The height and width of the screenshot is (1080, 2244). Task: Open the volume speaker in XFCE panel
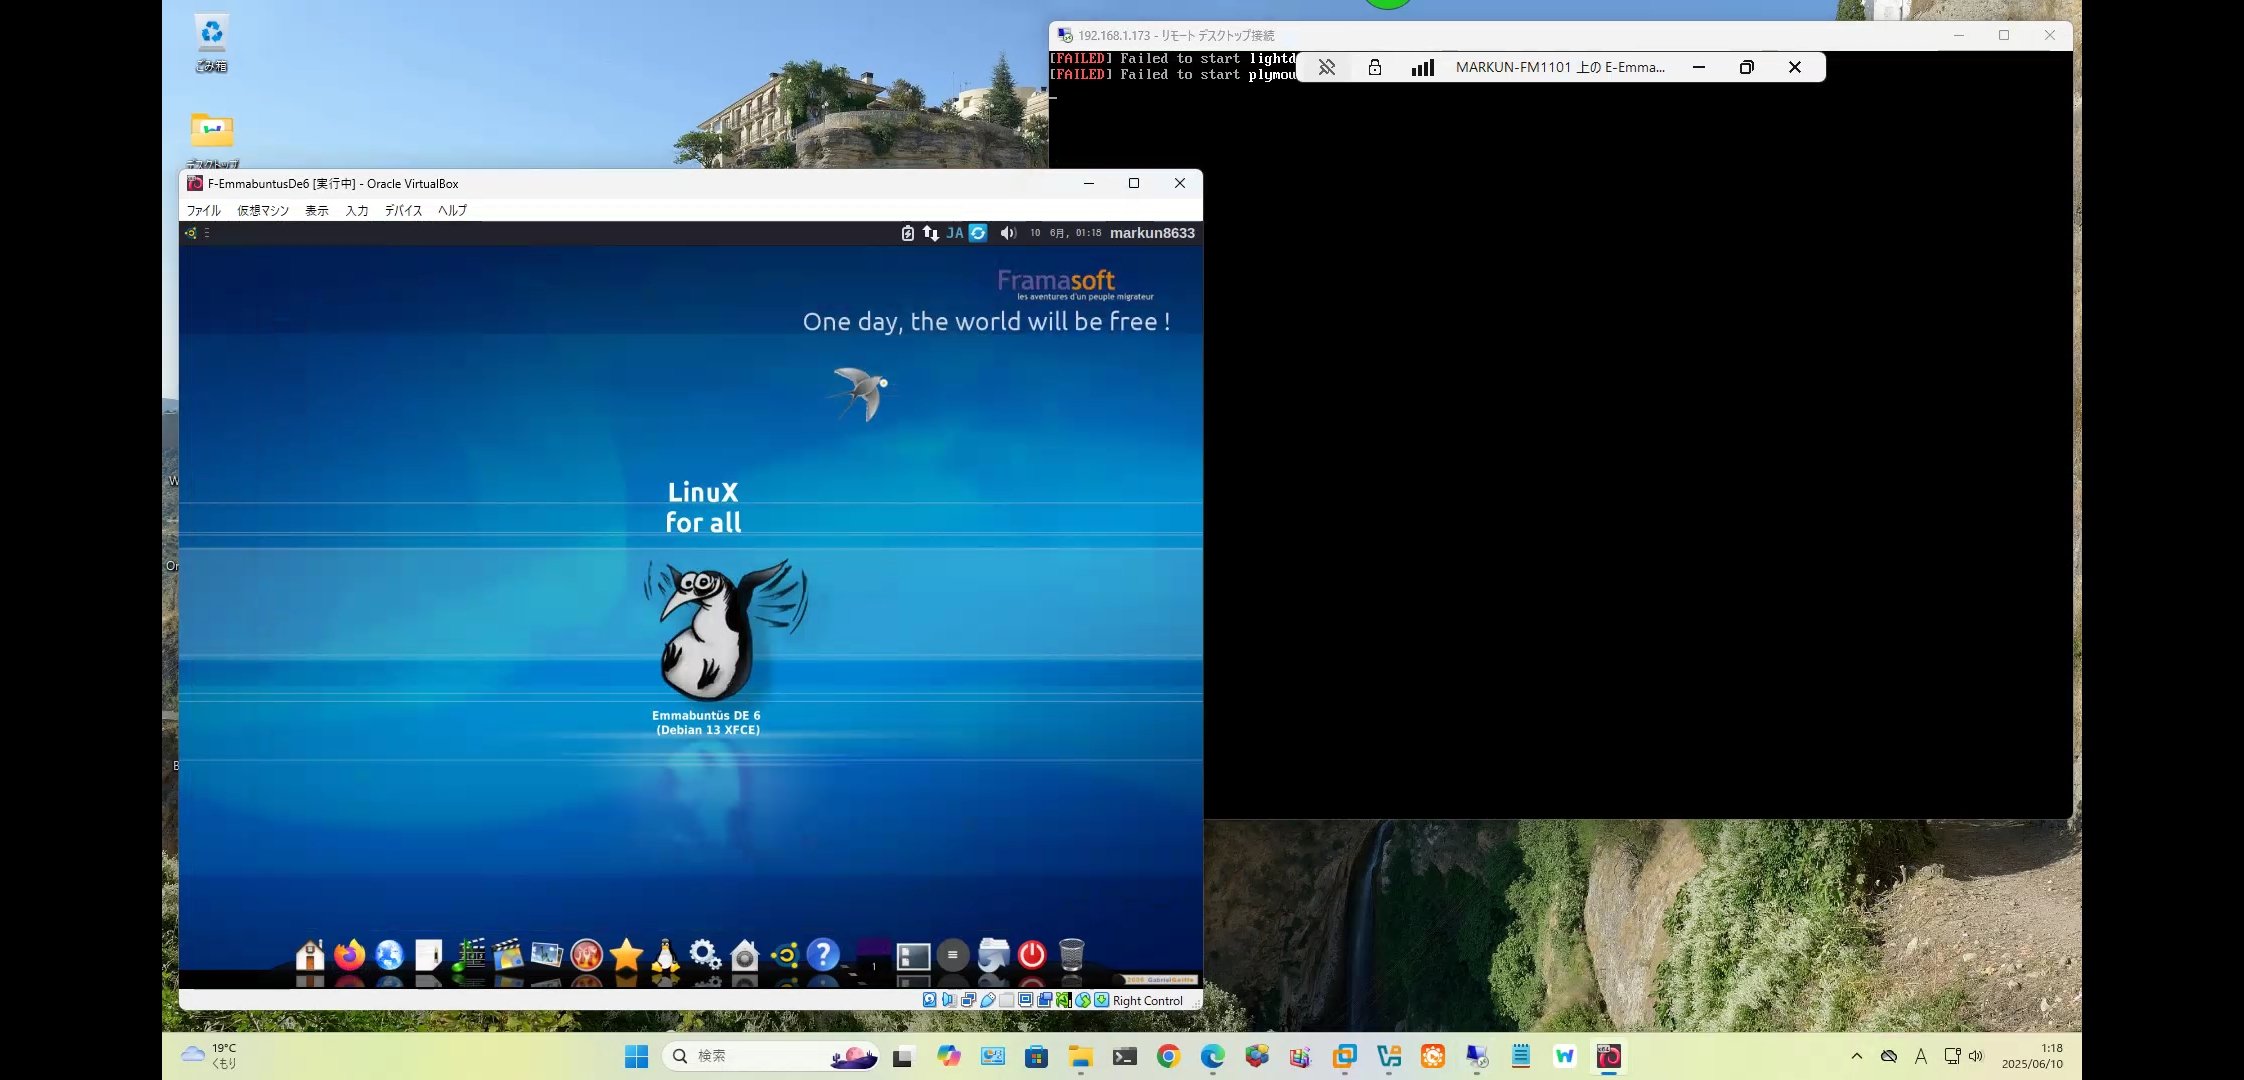tap(1008, 233)
